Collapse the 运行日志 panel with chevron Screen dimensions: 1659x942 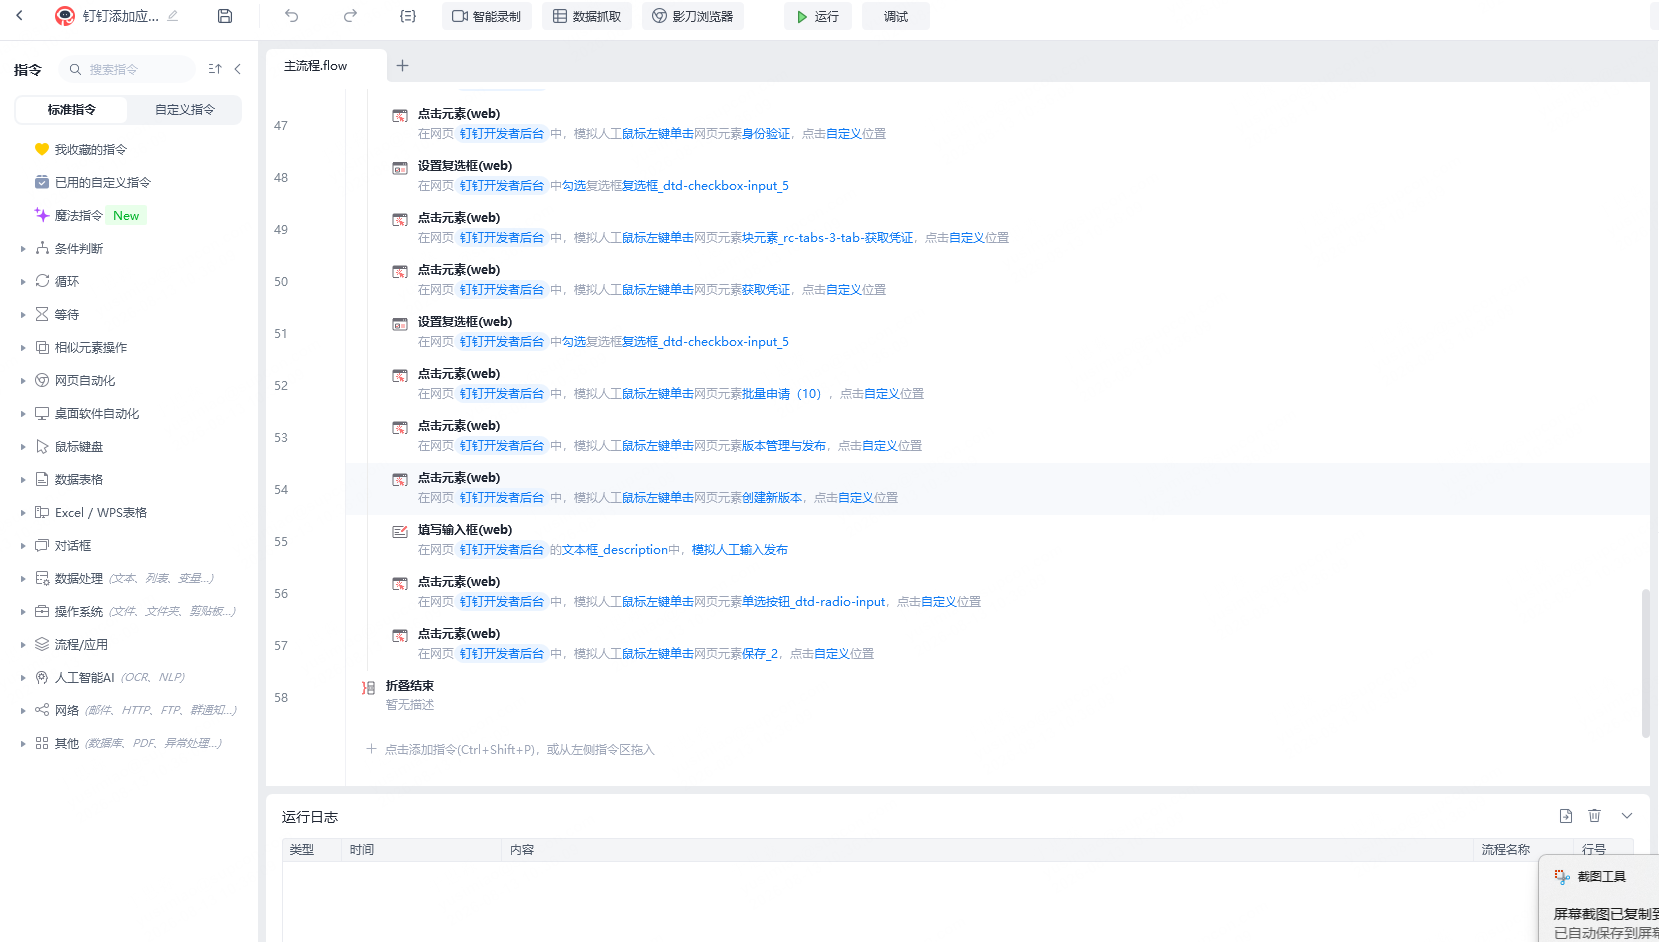tap(1627, 816)
